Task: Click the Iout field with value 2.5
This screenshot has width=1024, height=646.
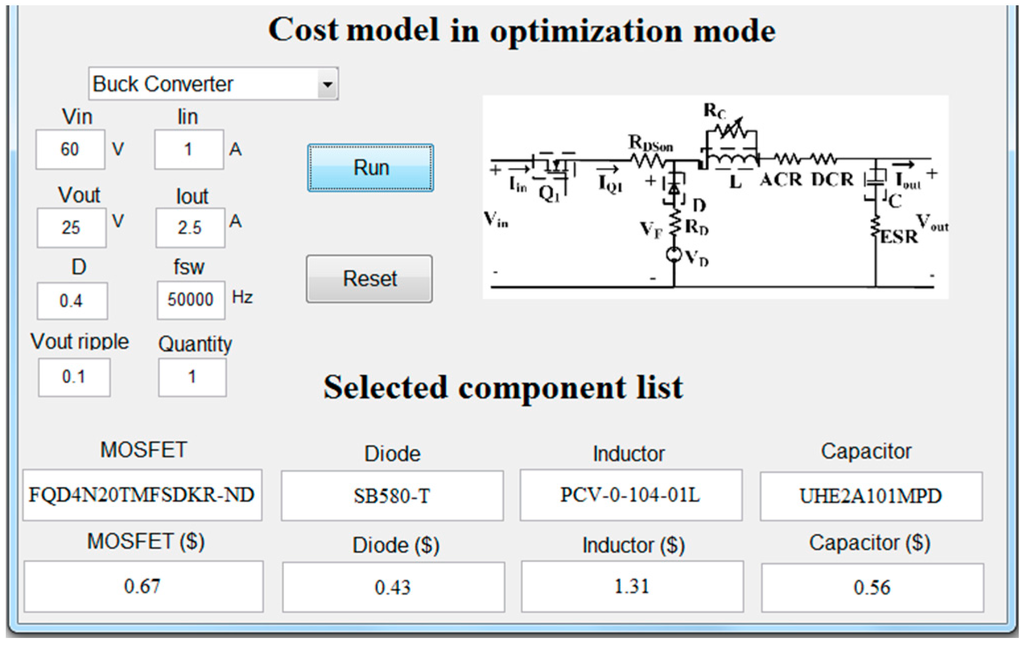Action: (x=190, y=228)
